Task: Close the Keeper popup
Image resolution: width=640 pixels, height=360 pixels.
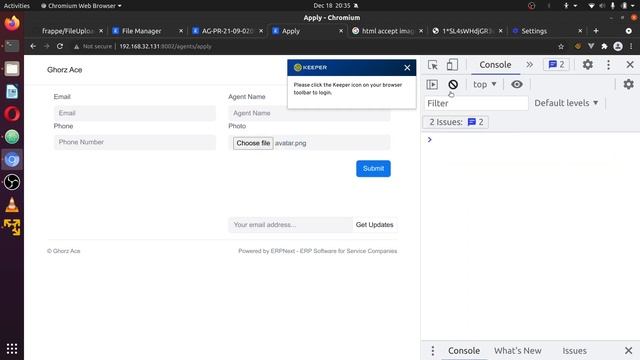Action: click(407, 68)
